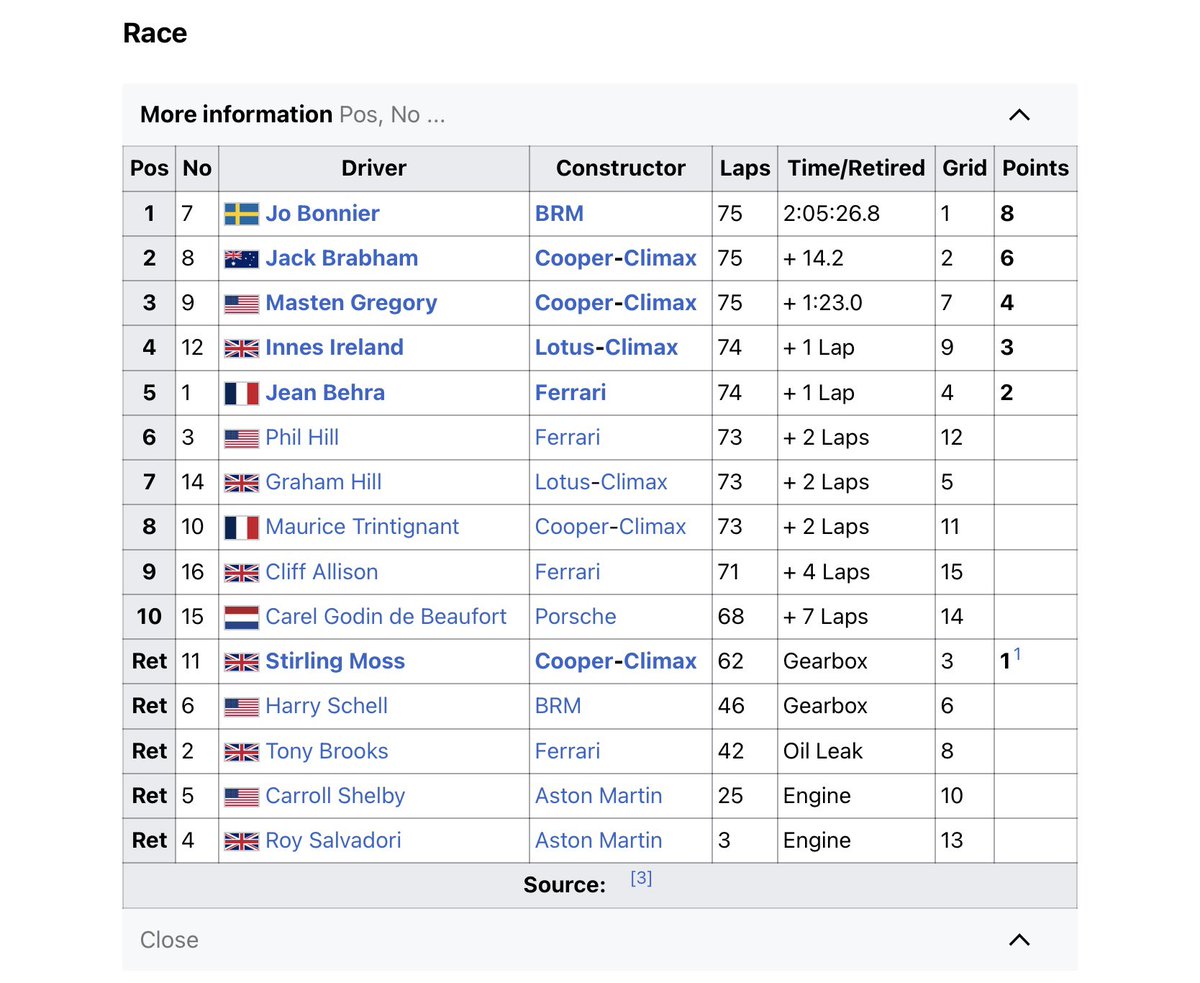
Task: Collapse the table using the top chevron
Action: (x=1018, y=114)
